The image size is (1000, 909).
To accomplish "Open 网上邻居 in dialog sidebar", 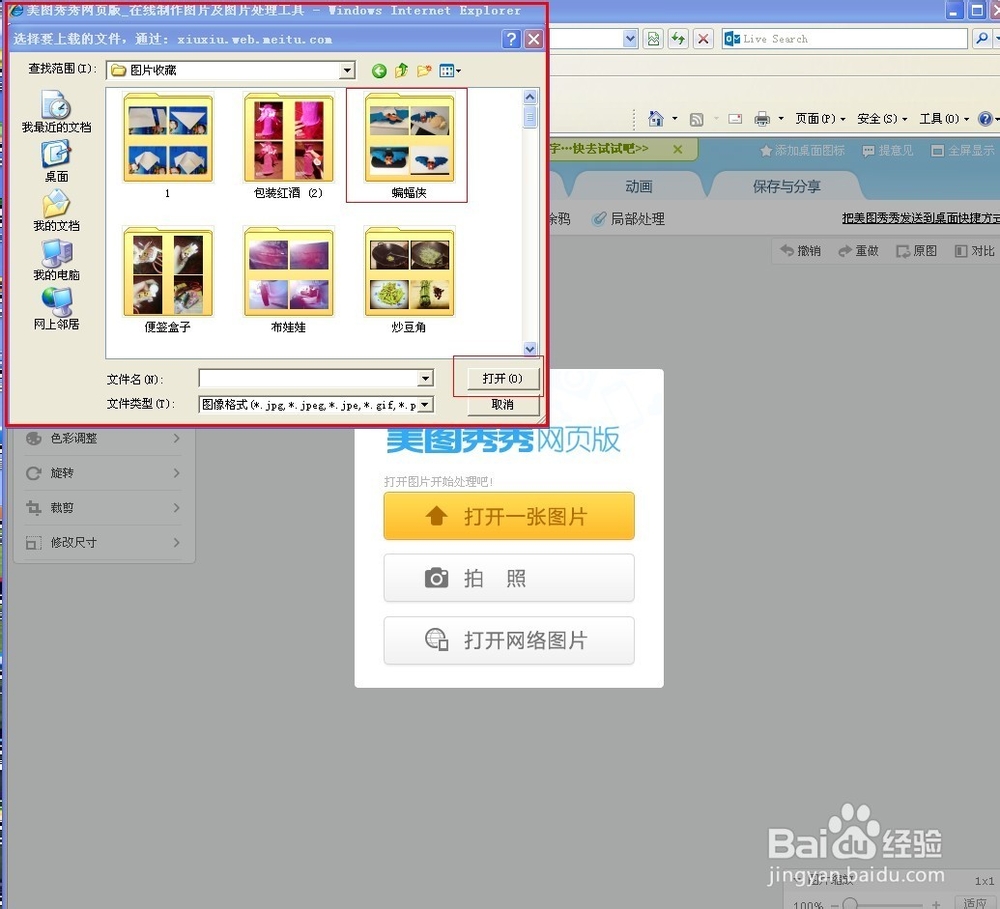I will [56, 309].
